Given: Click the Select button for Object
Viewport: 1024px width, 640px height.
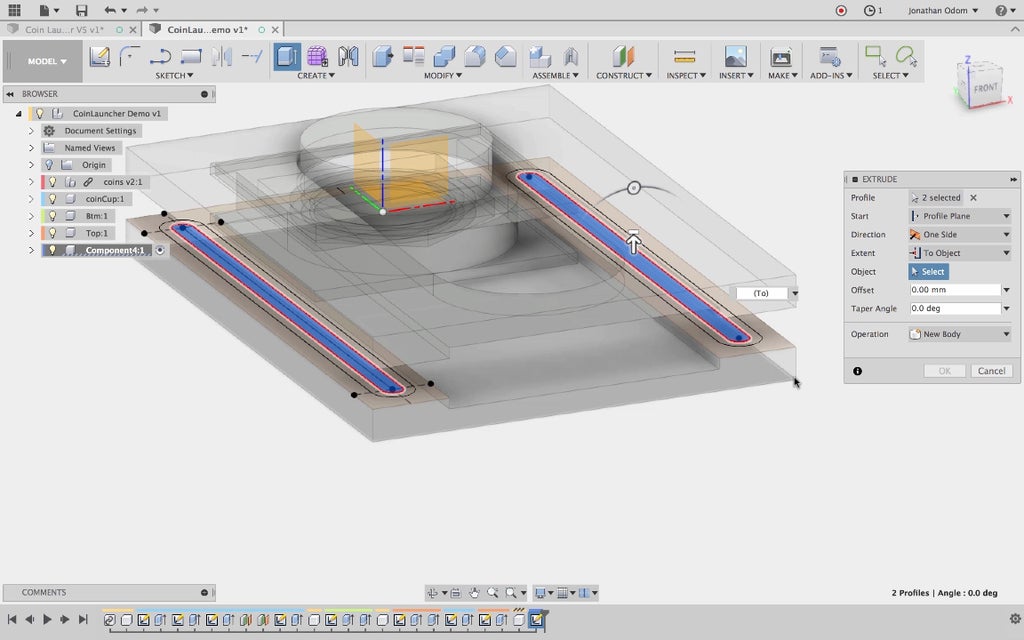Looking at the screenshot, I should point(928,272).
